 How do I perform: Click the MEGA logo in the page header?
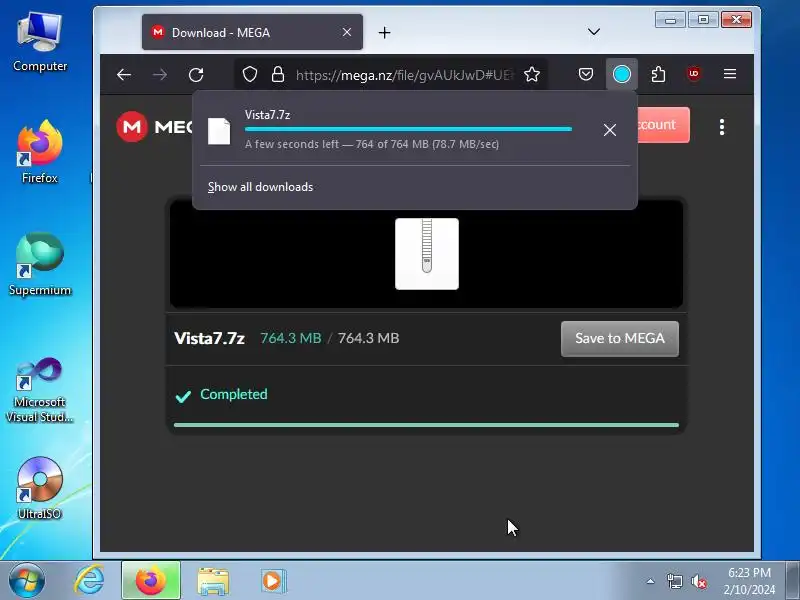155,127
